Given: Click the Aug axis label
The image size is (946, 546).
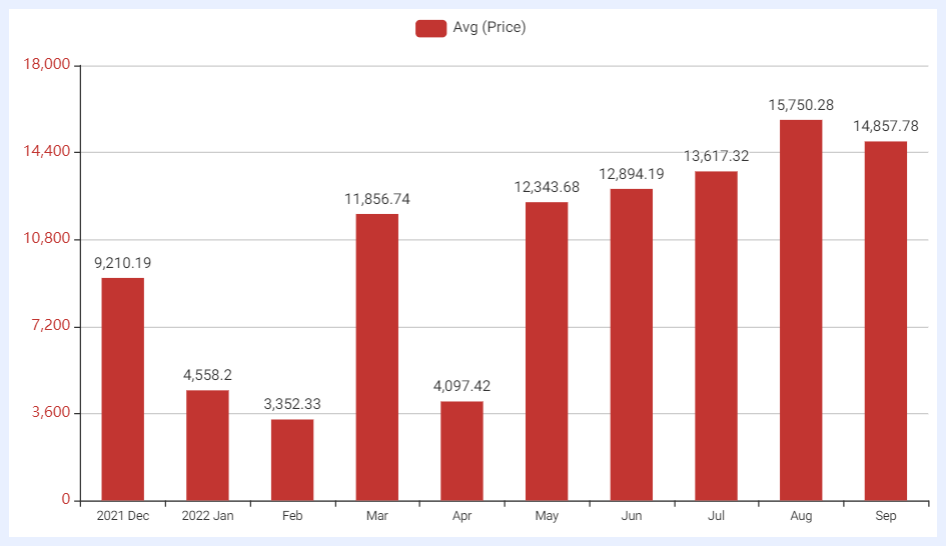Looking at the screenshot, I should click(801, 516).
